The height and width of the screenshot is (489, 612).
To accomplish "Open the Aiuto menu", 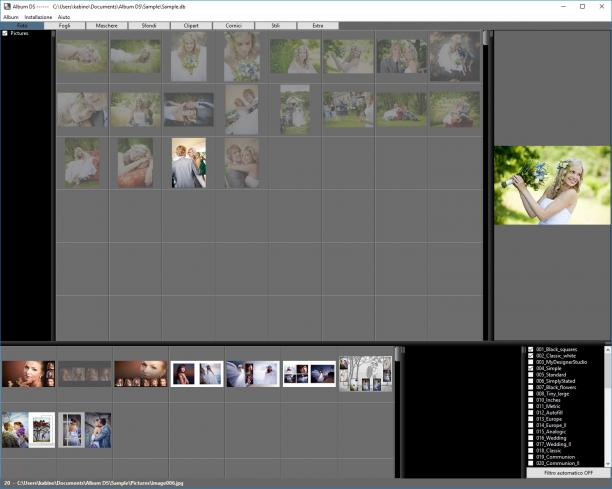I will (64, 17).
